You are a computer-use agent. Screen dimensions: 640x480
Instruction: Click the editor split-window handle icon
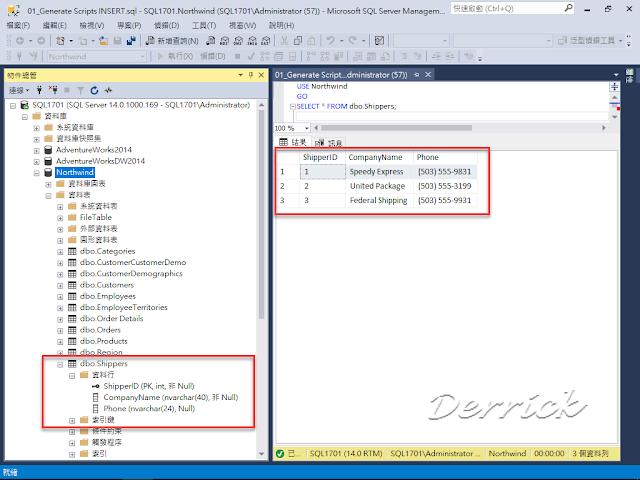point(614,87)
